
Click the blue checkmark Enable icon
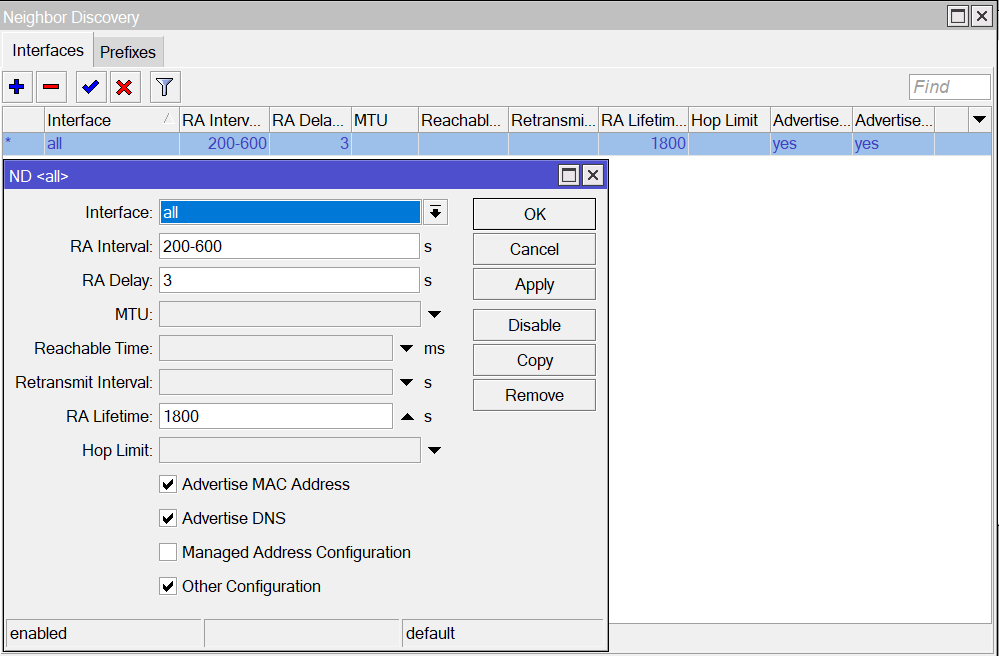91,87
